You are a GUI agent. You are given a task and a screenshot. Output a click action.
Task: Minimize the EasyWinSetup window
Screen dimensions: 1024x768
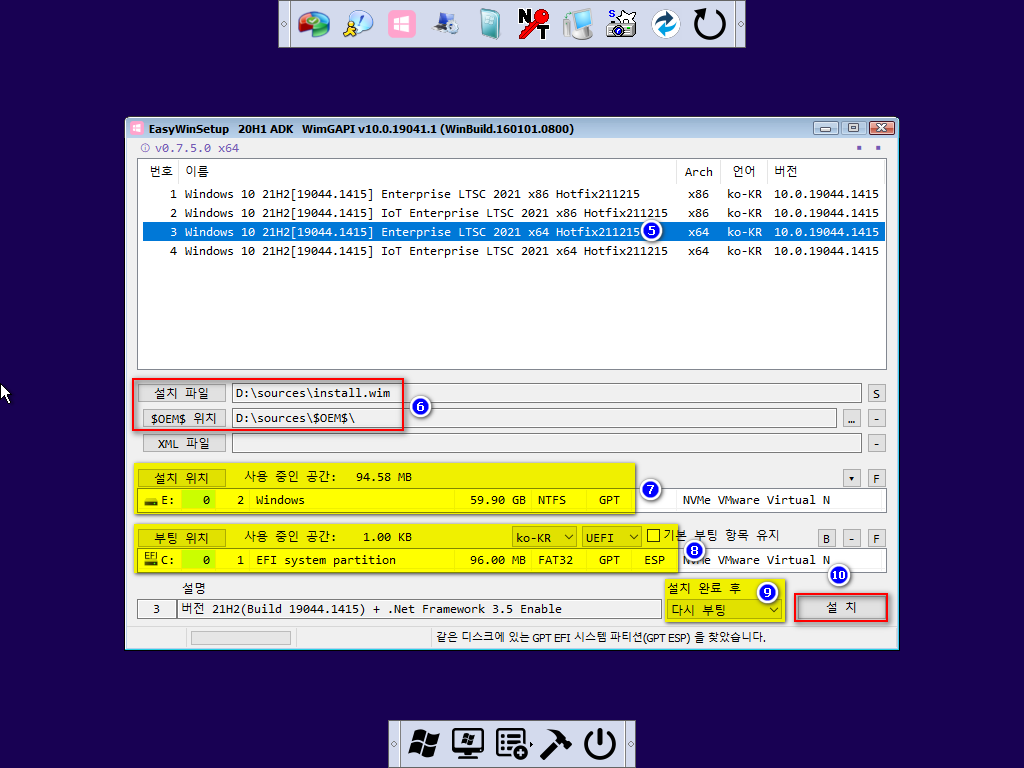825,128
